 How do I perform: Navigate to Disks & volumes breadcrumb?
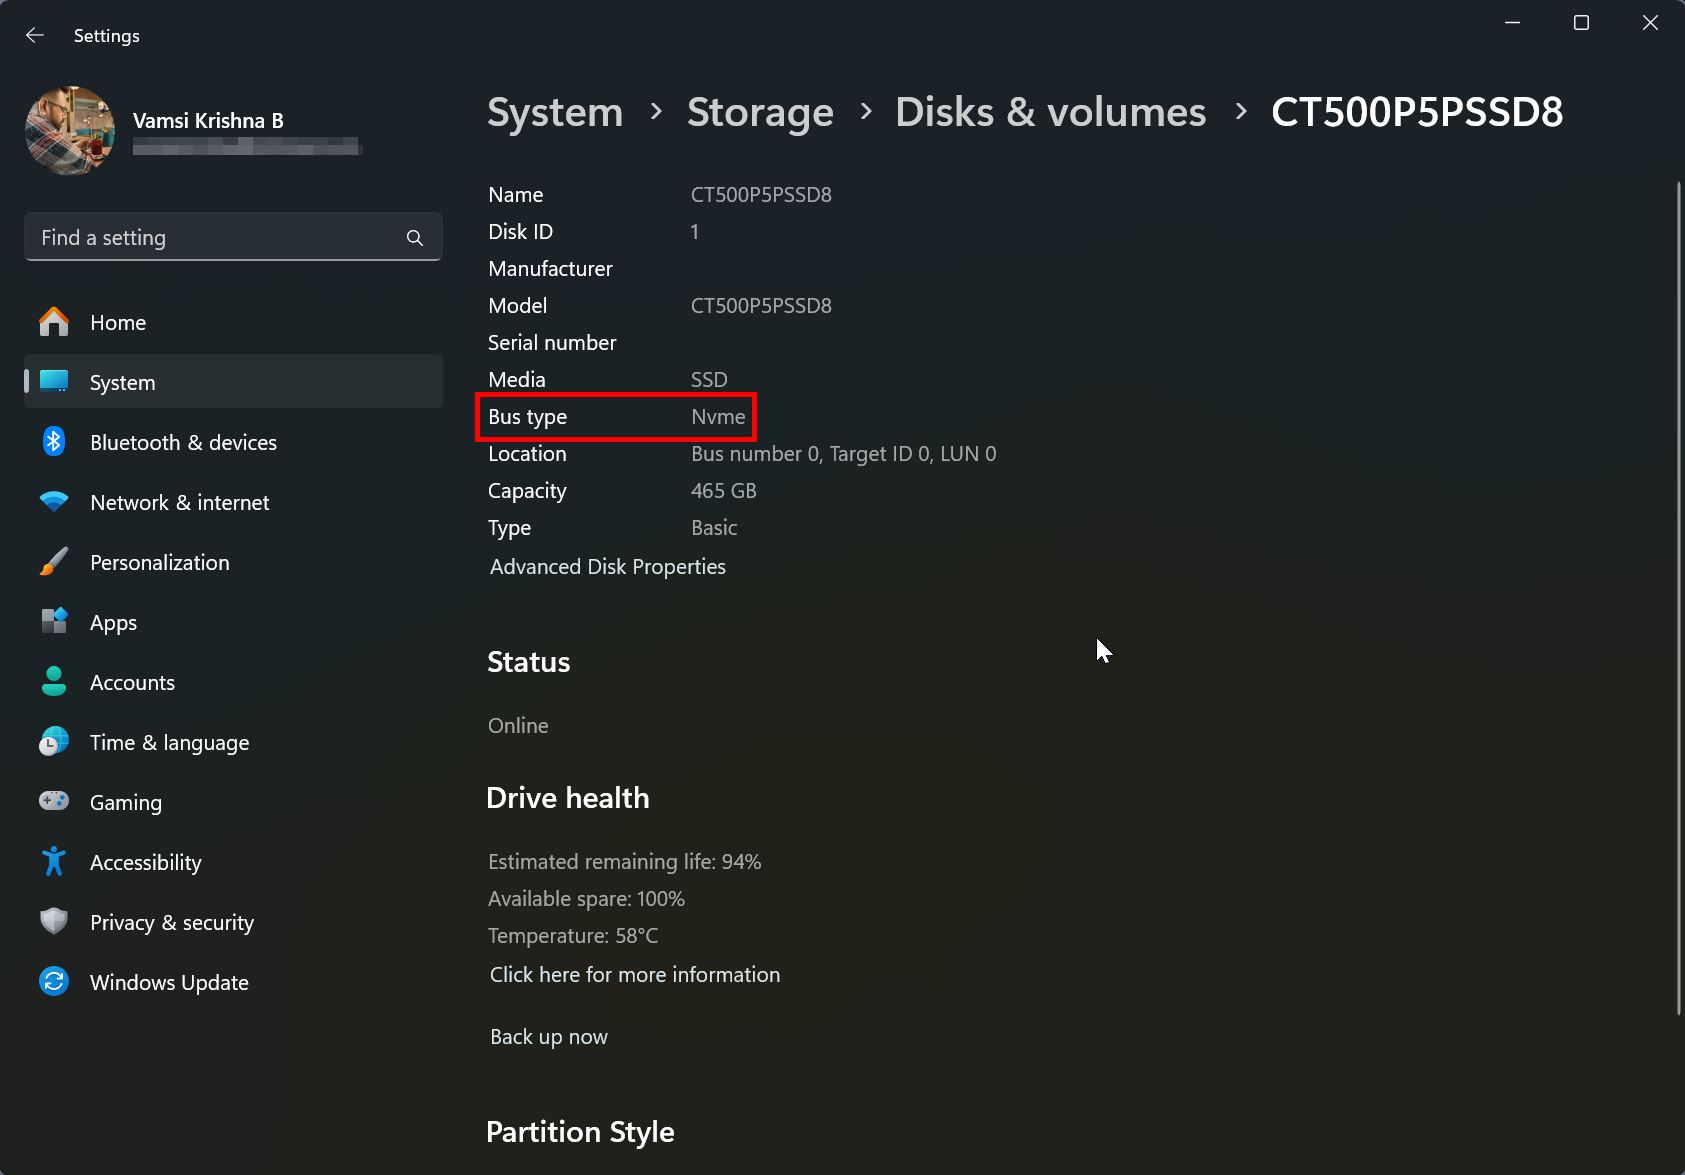click(x=1050, y=112)
